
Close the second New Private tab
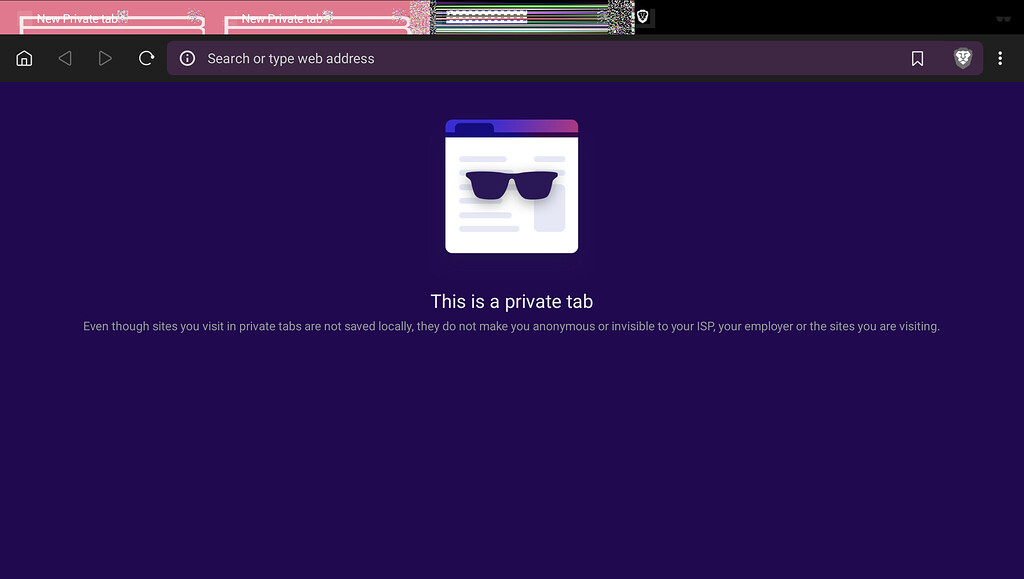point(399,16)
